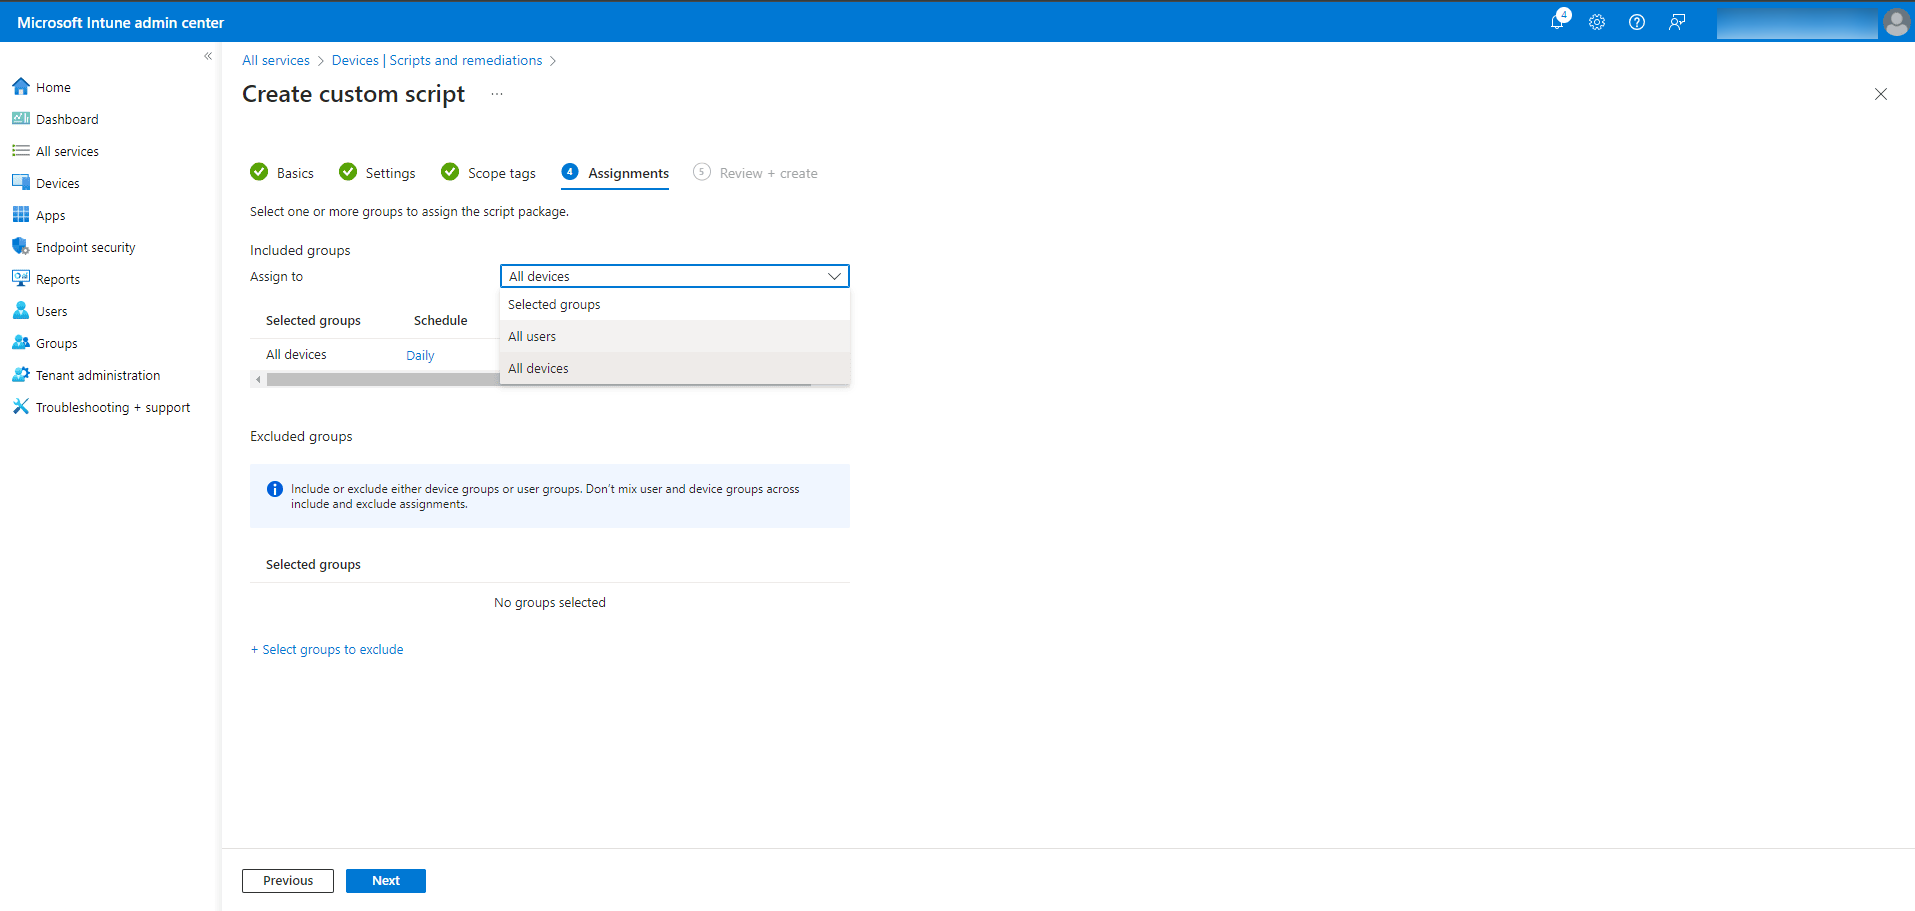Open the notifications bell icon

(1558, 21)
